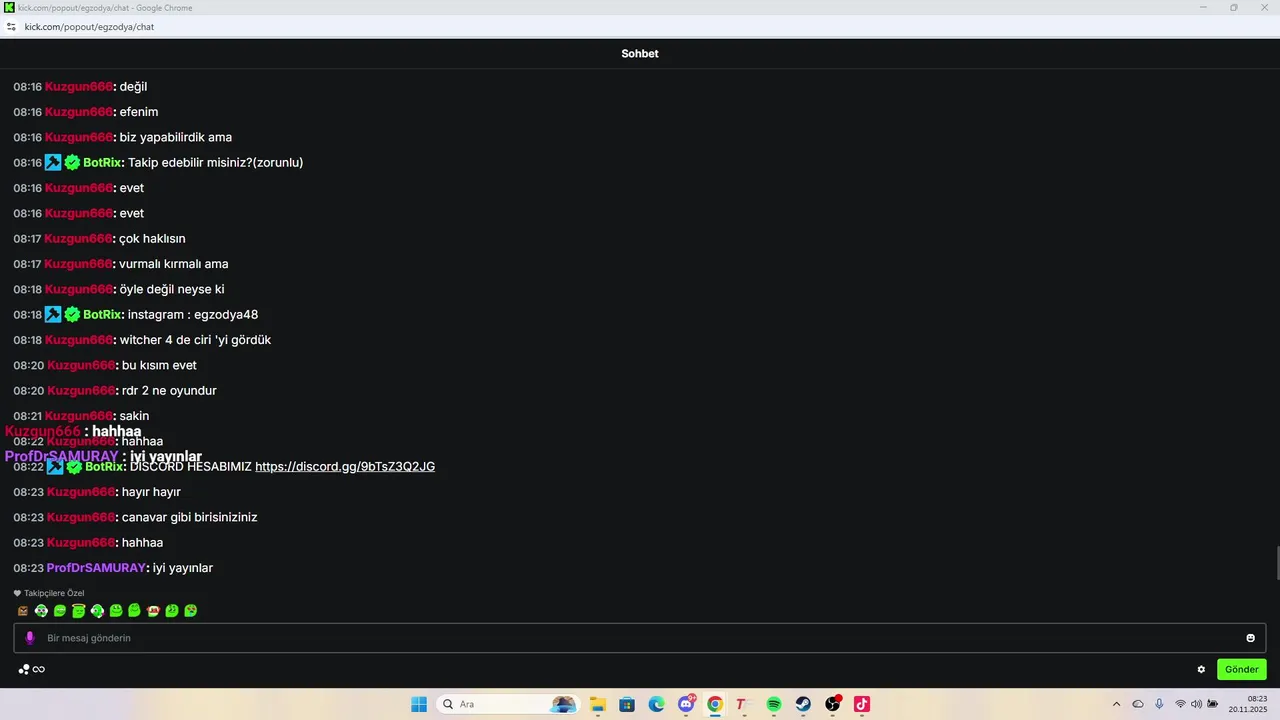Screen dimensions: 1280x720
Task: Launch Microsoft Edge from the taskbar
Action: click(x=656, y=704)
